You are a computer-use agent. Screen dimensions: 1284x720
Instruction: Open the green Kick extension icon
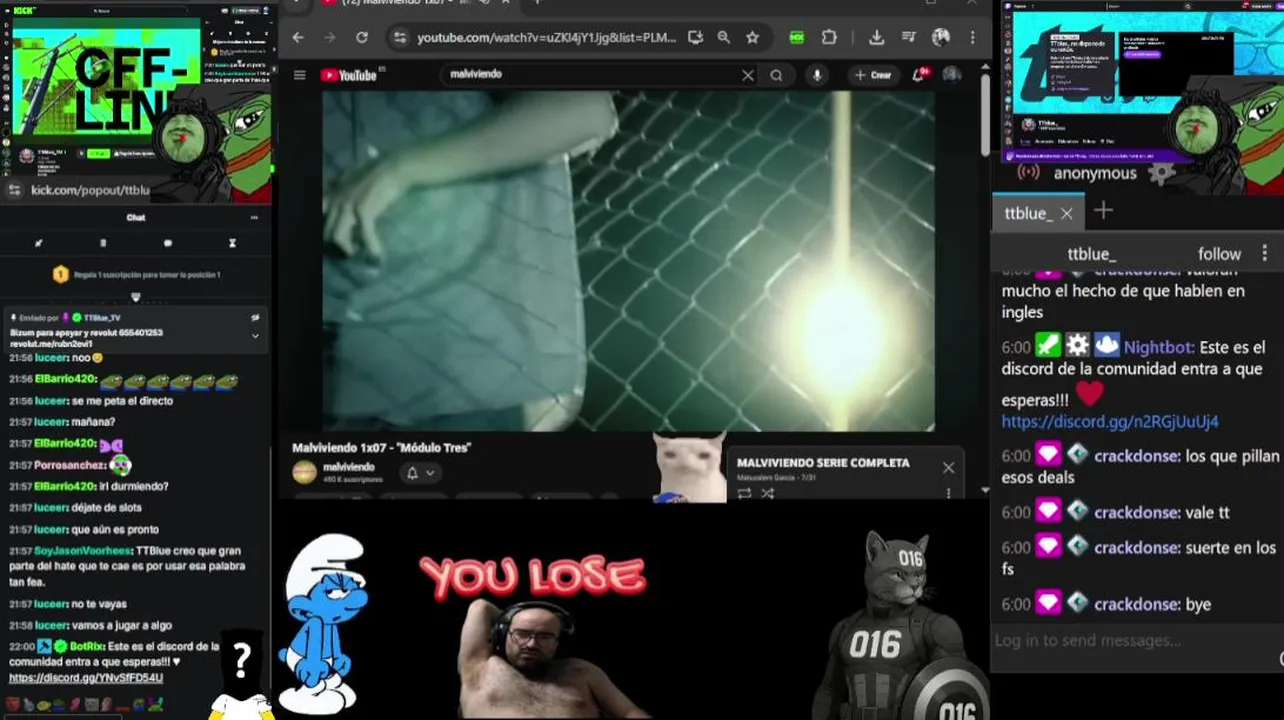pyautogui.click(x=796, y=38)
